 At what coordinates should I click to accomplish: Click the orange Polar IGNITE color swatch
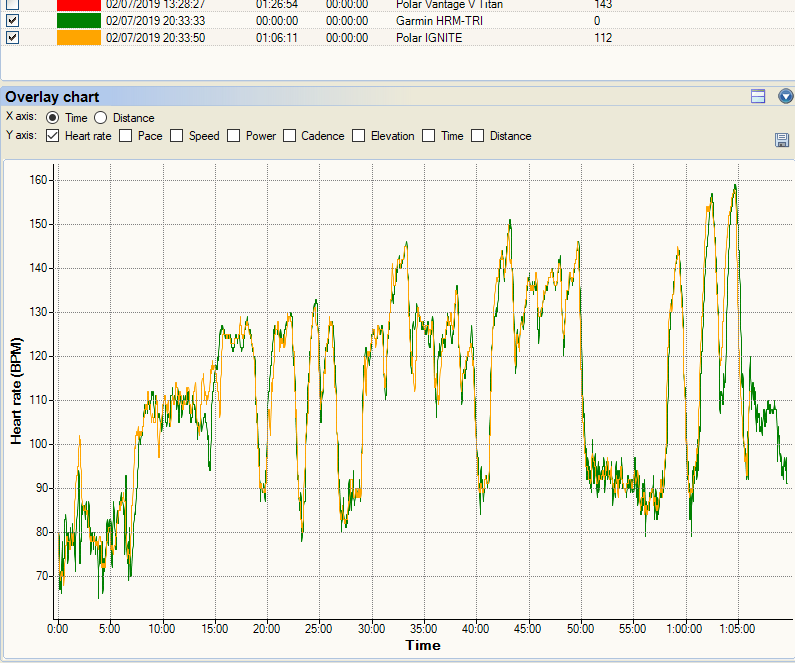pyautogui.click(x=79, y=38)
